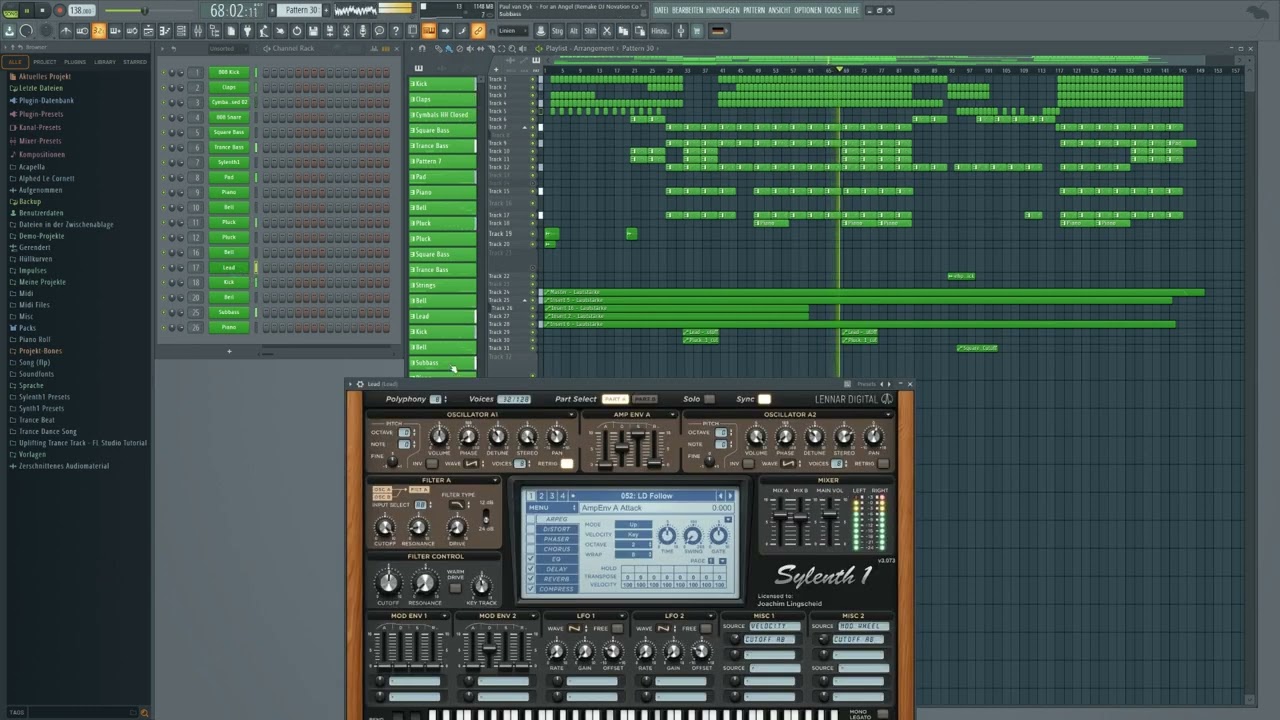Select the LIBRARY tab in the browser
Viewport: 1280px width, 720px height.
[x=105, y=62]
